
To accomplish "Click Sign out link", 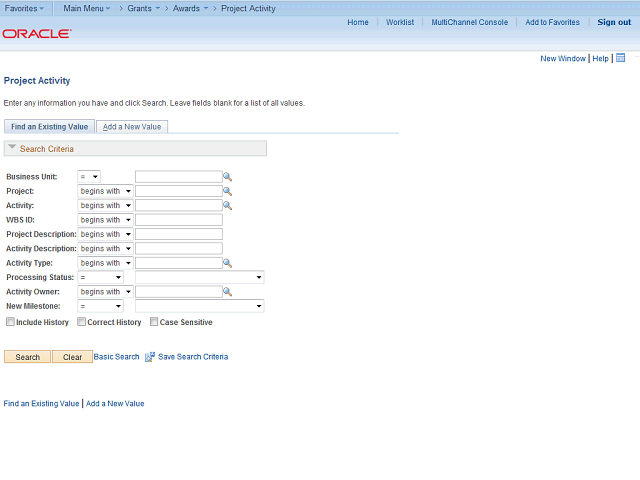I will [x=614, y=22].
